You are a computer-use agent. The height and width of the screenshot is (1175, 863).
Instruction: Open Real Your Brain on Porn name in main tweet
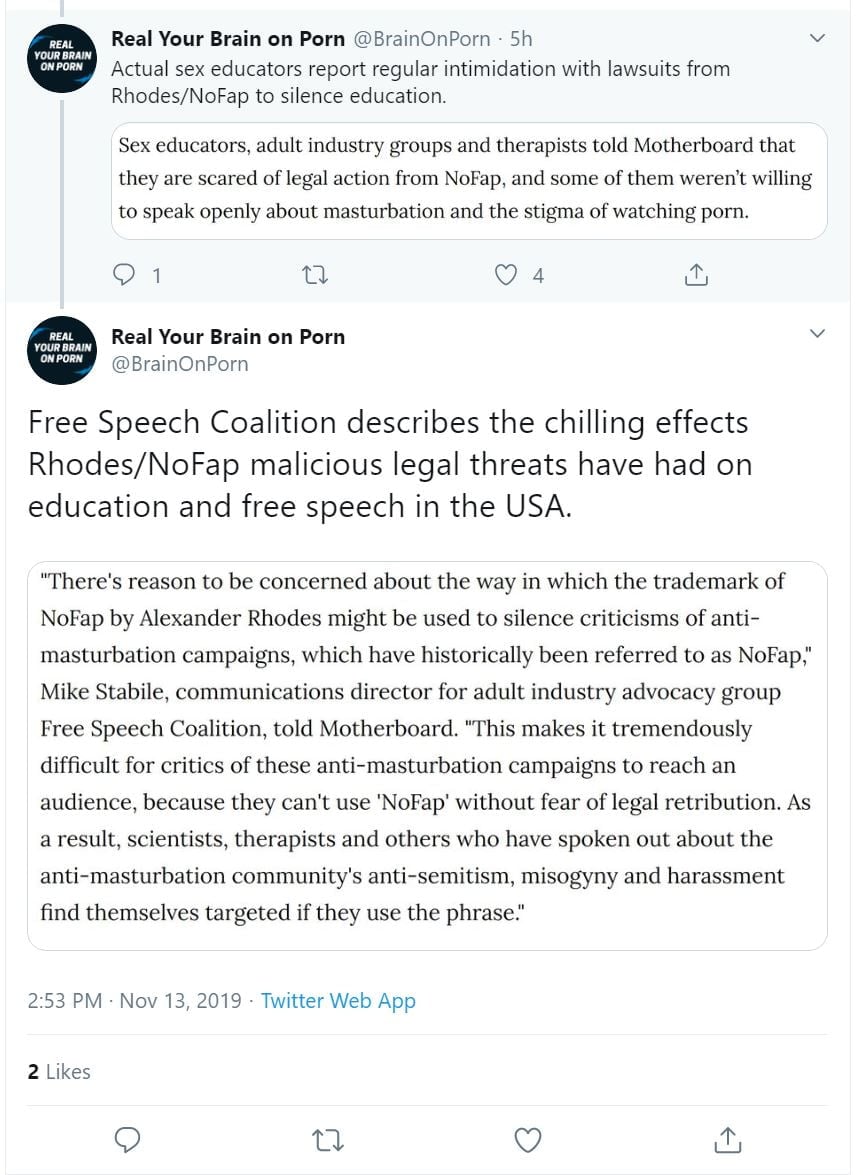[228, 337]
